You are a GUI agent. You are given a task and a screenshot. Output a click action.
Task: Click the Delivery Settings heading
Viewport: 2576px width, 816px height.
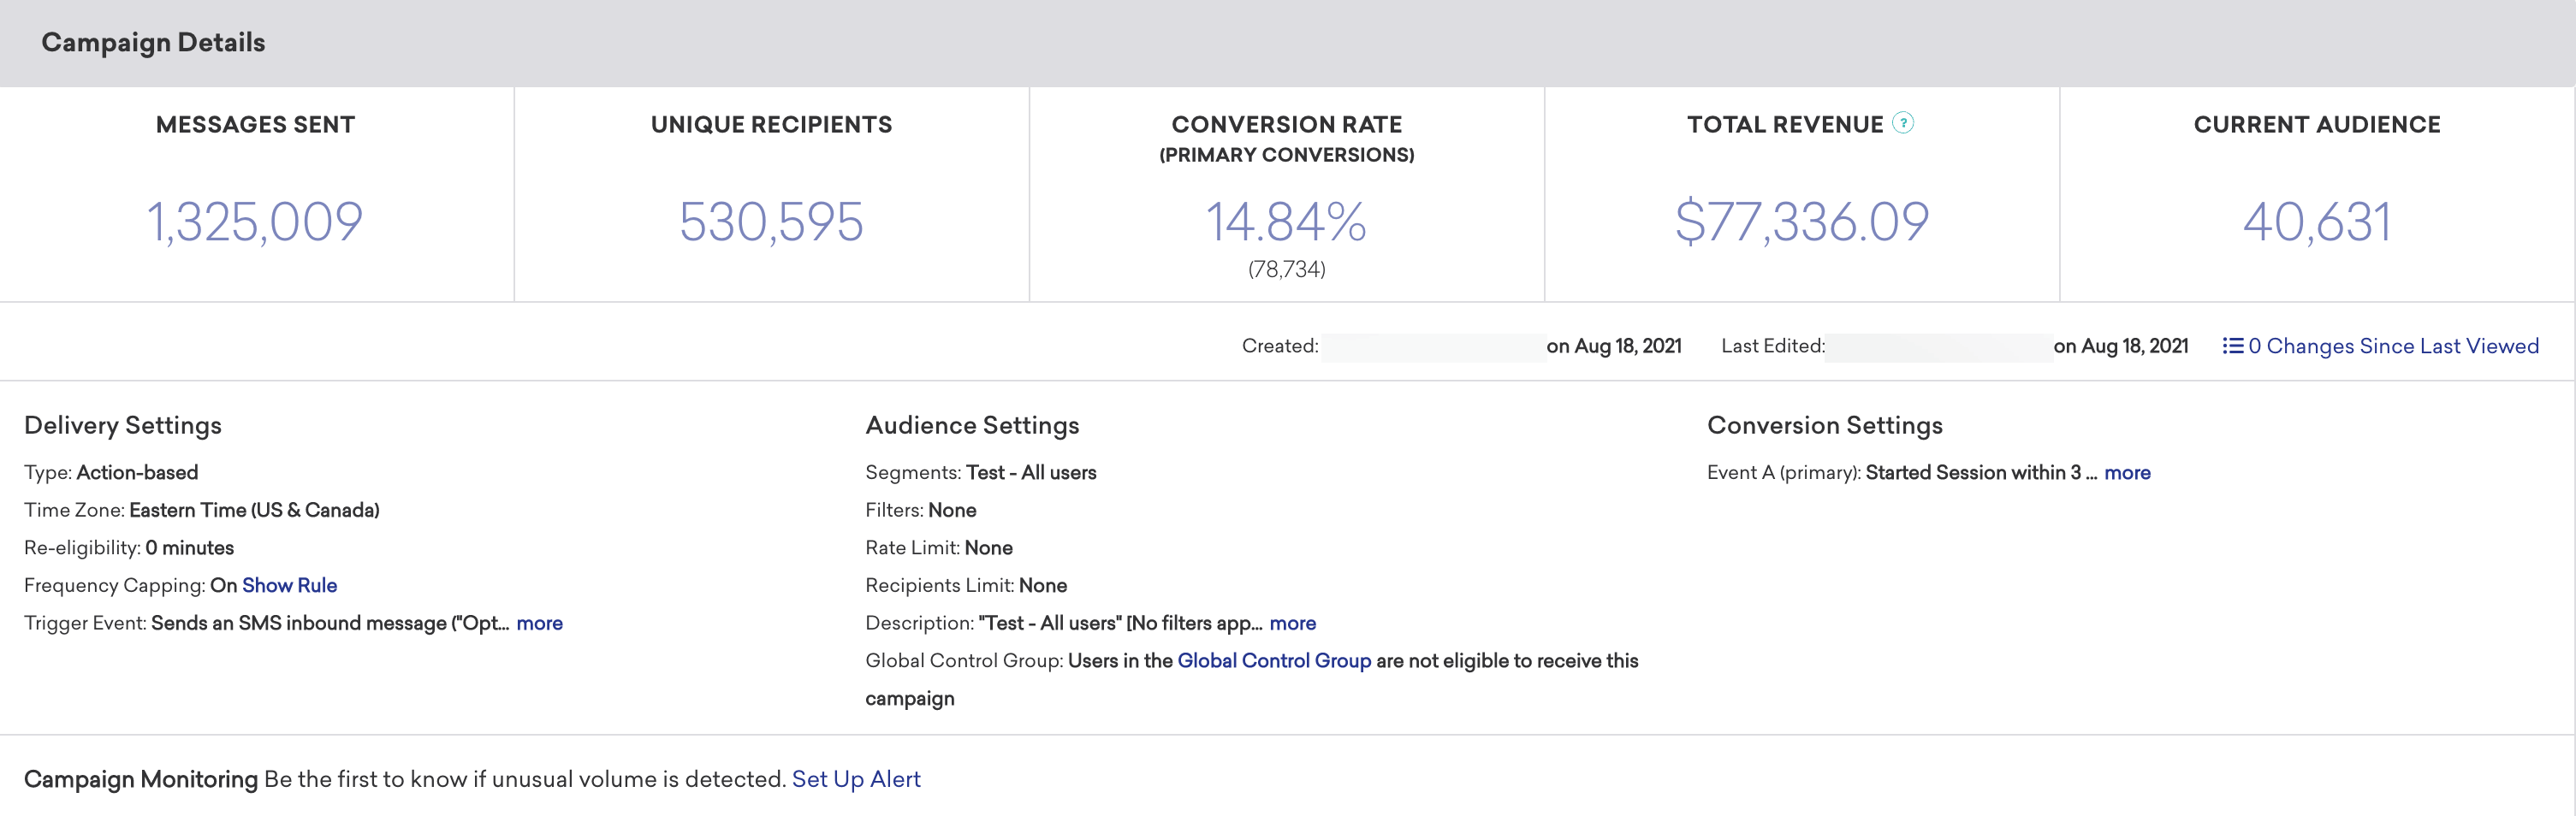click(123, 425)
